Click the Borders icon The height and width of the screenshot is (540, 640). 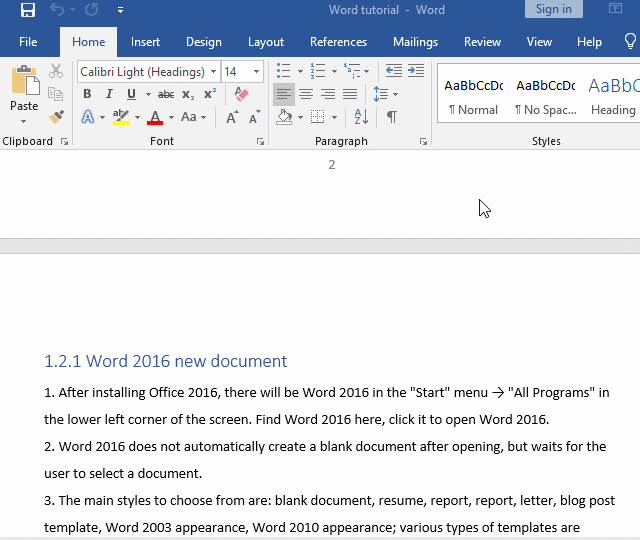click(318, 117)
